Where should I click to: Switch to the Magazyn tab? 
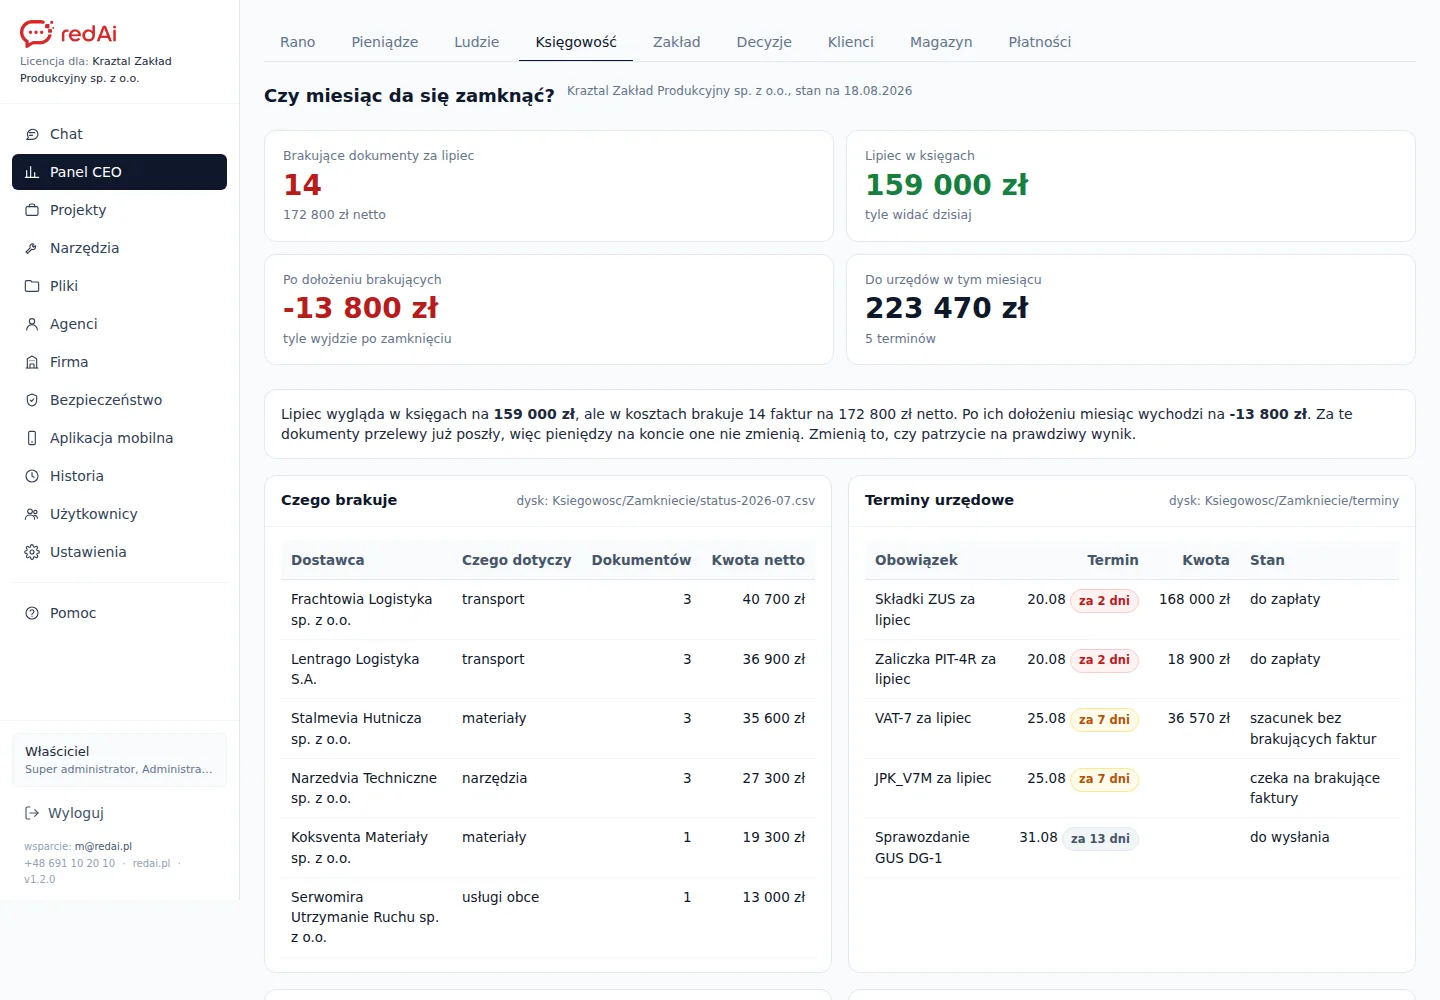point(941,42)
